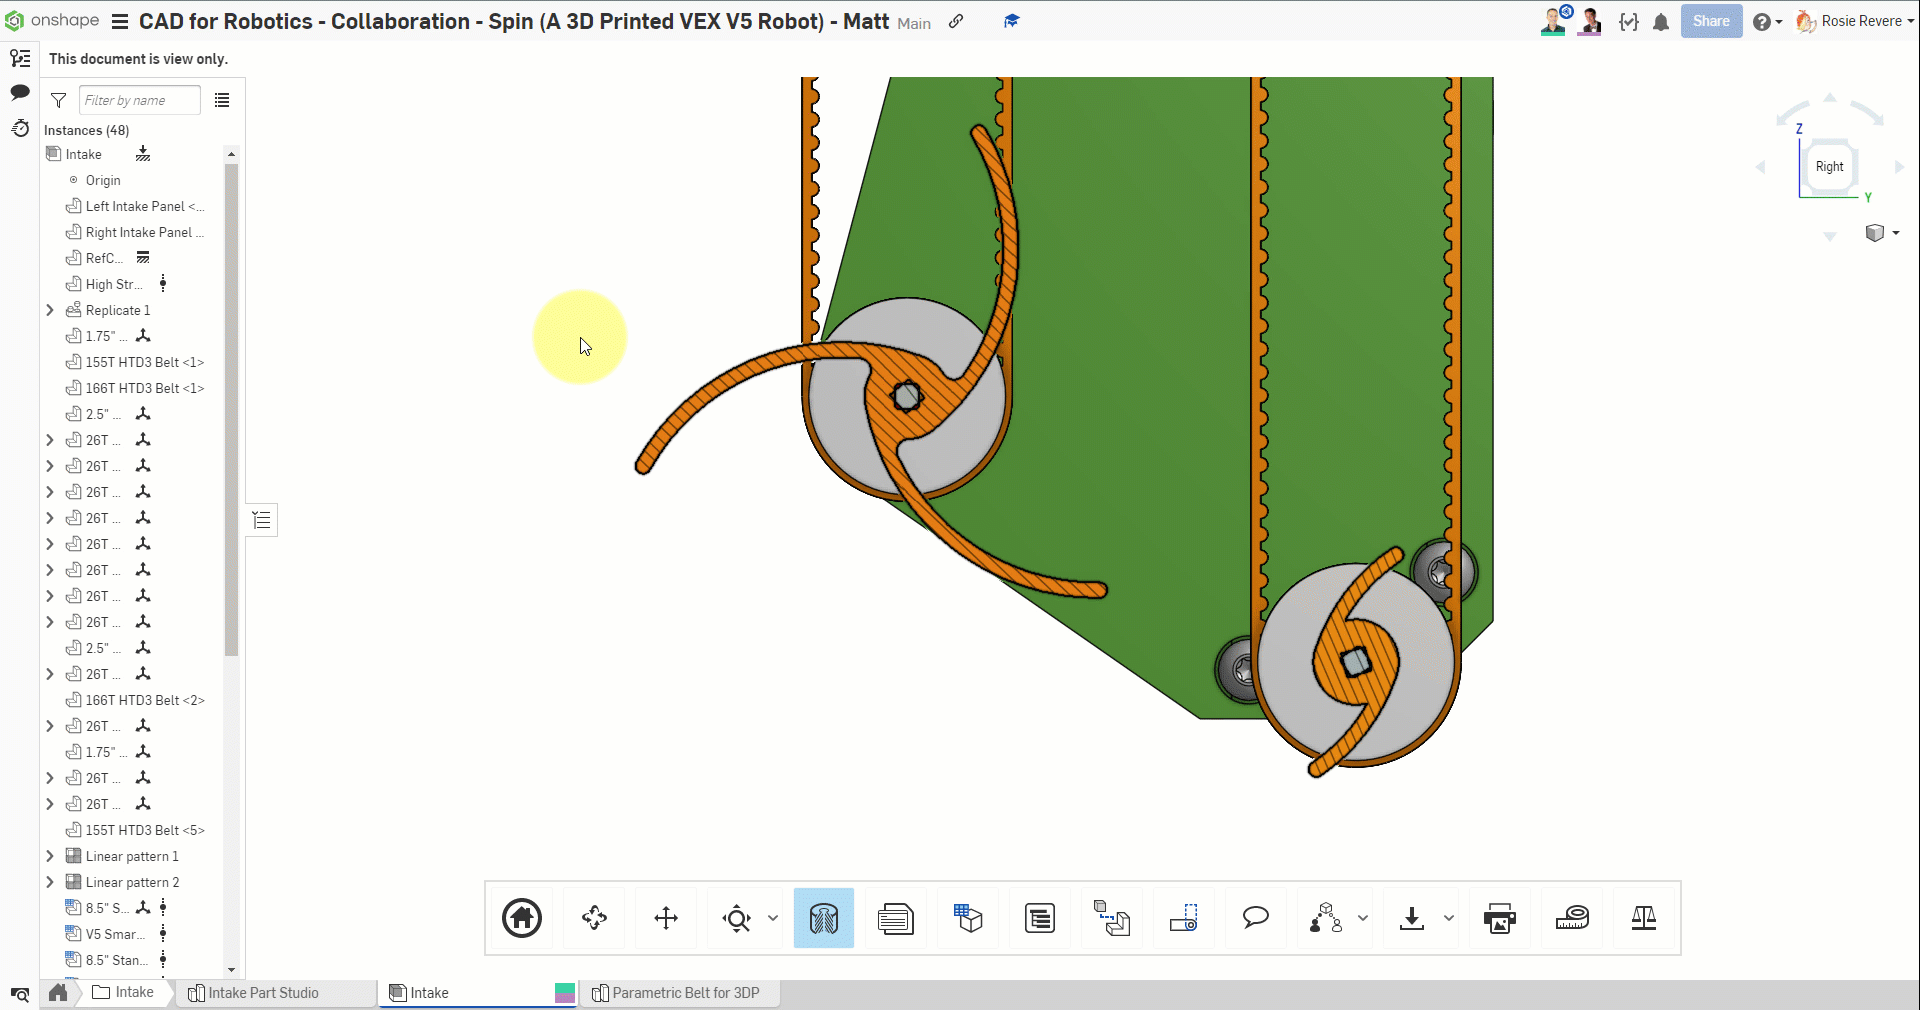Viewport: 1920px width, 1010px height.
Task: Toggle the instance list view icon
Action: click(x=222, y=100)
